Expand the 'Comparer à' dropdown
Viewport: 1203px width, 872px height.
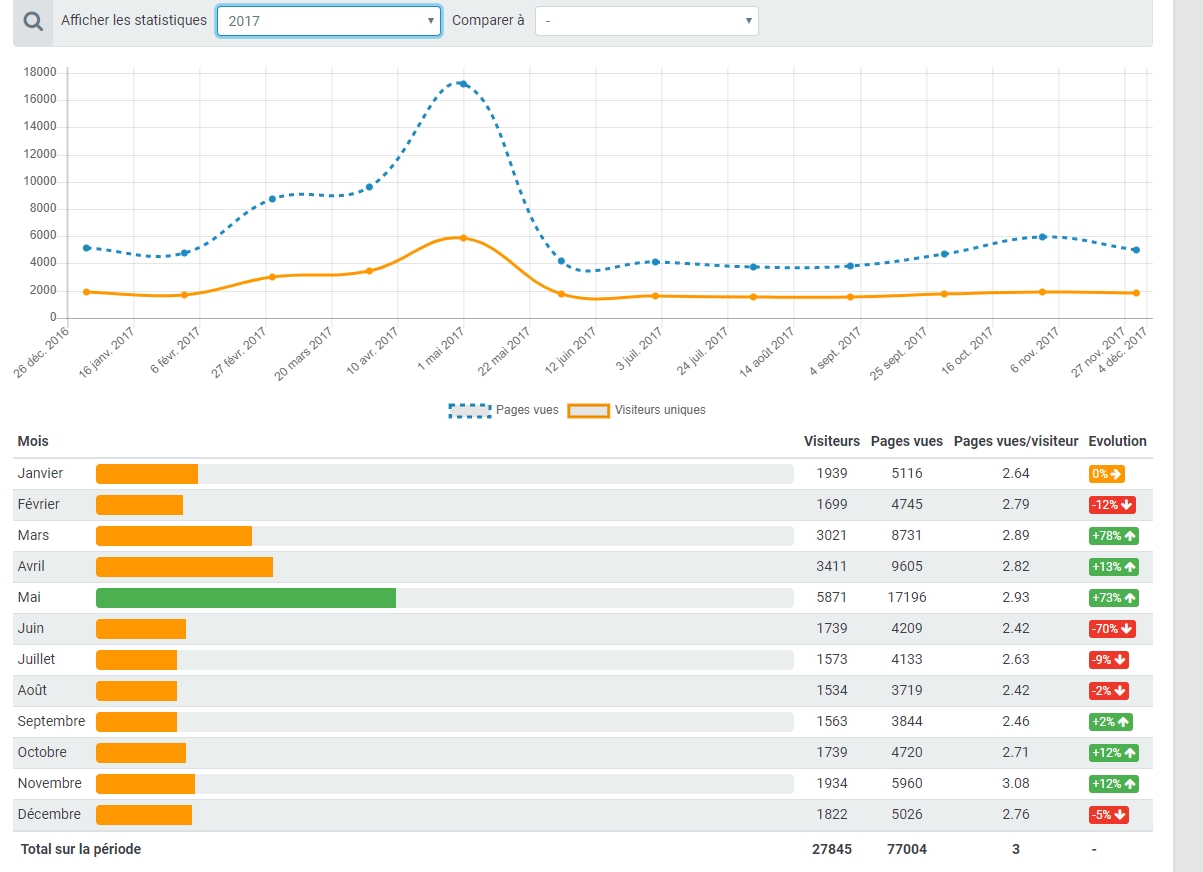click(x=646, y=21)
